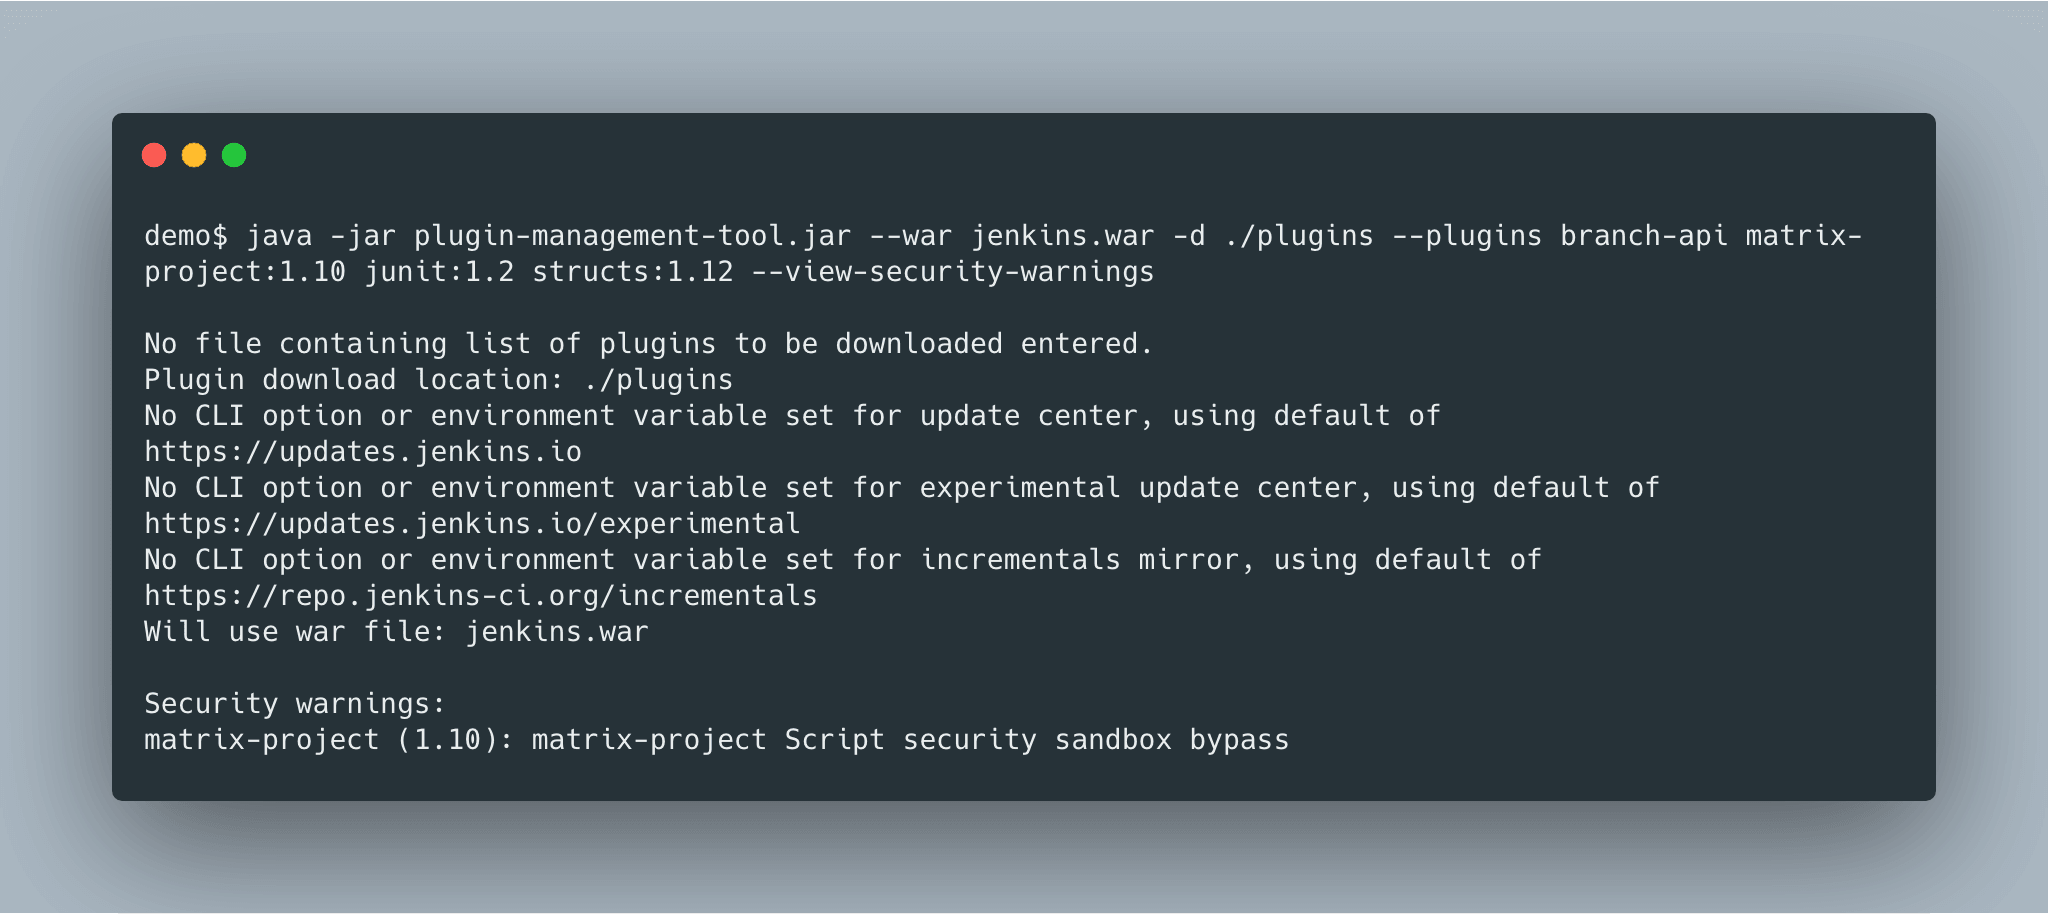Click the yellow minimize window dot
Viewport: 2048px width, 914px height.
194,155
